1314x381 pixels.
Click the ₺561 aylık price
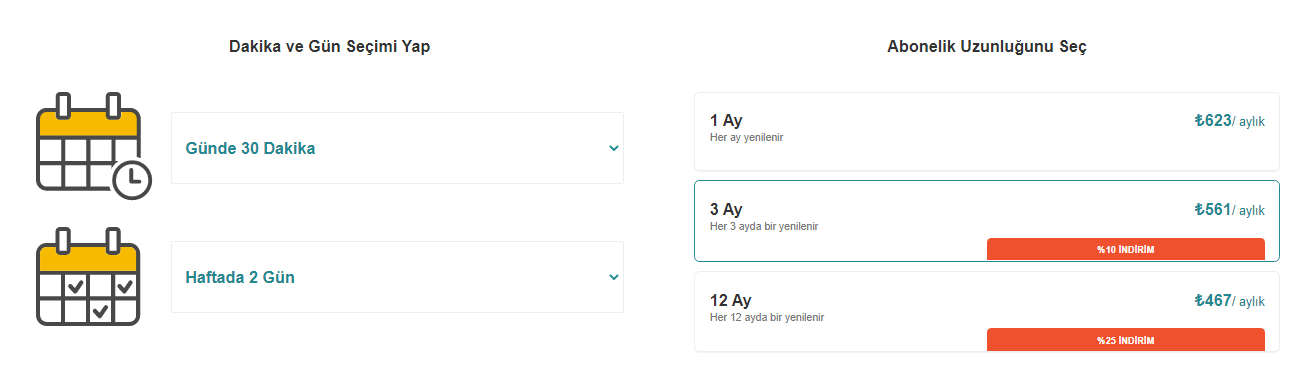point(1230,210)
